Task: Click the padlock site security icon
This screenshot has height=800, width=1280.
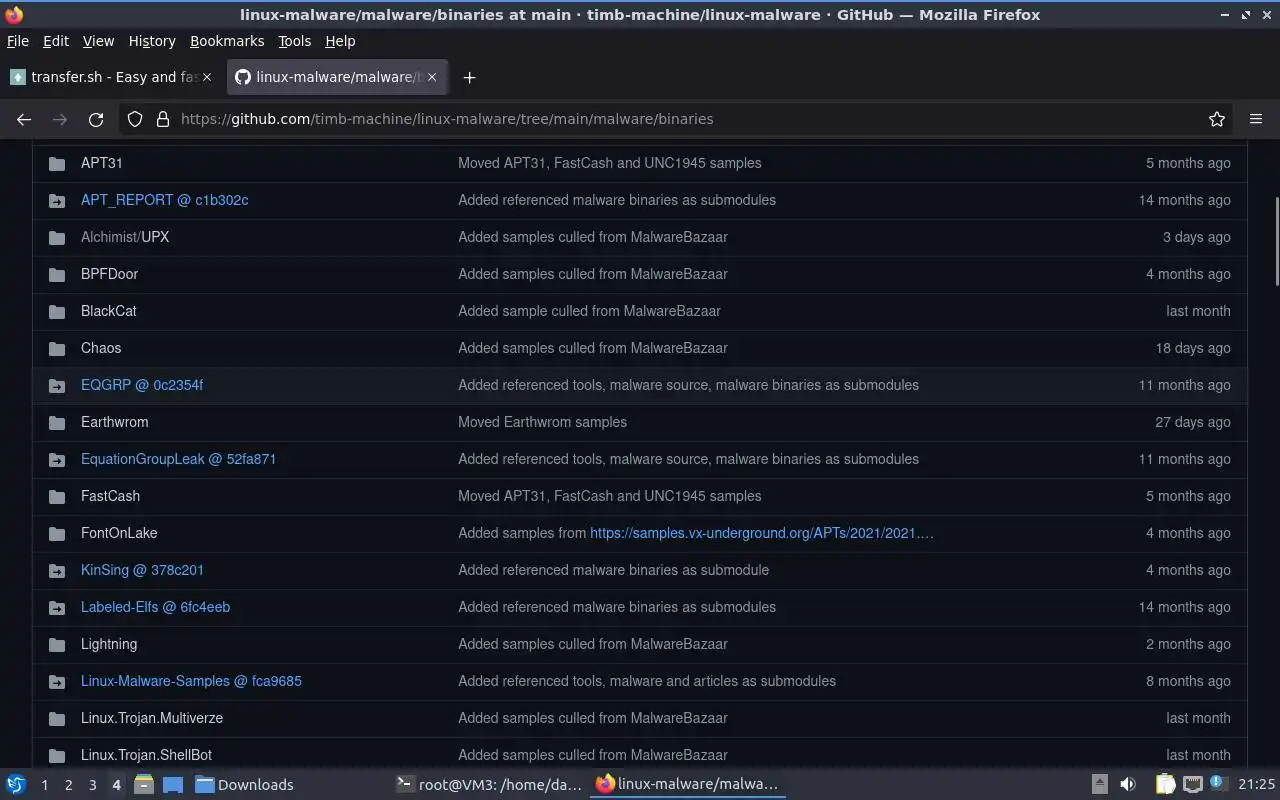Action: pos(163,119)
